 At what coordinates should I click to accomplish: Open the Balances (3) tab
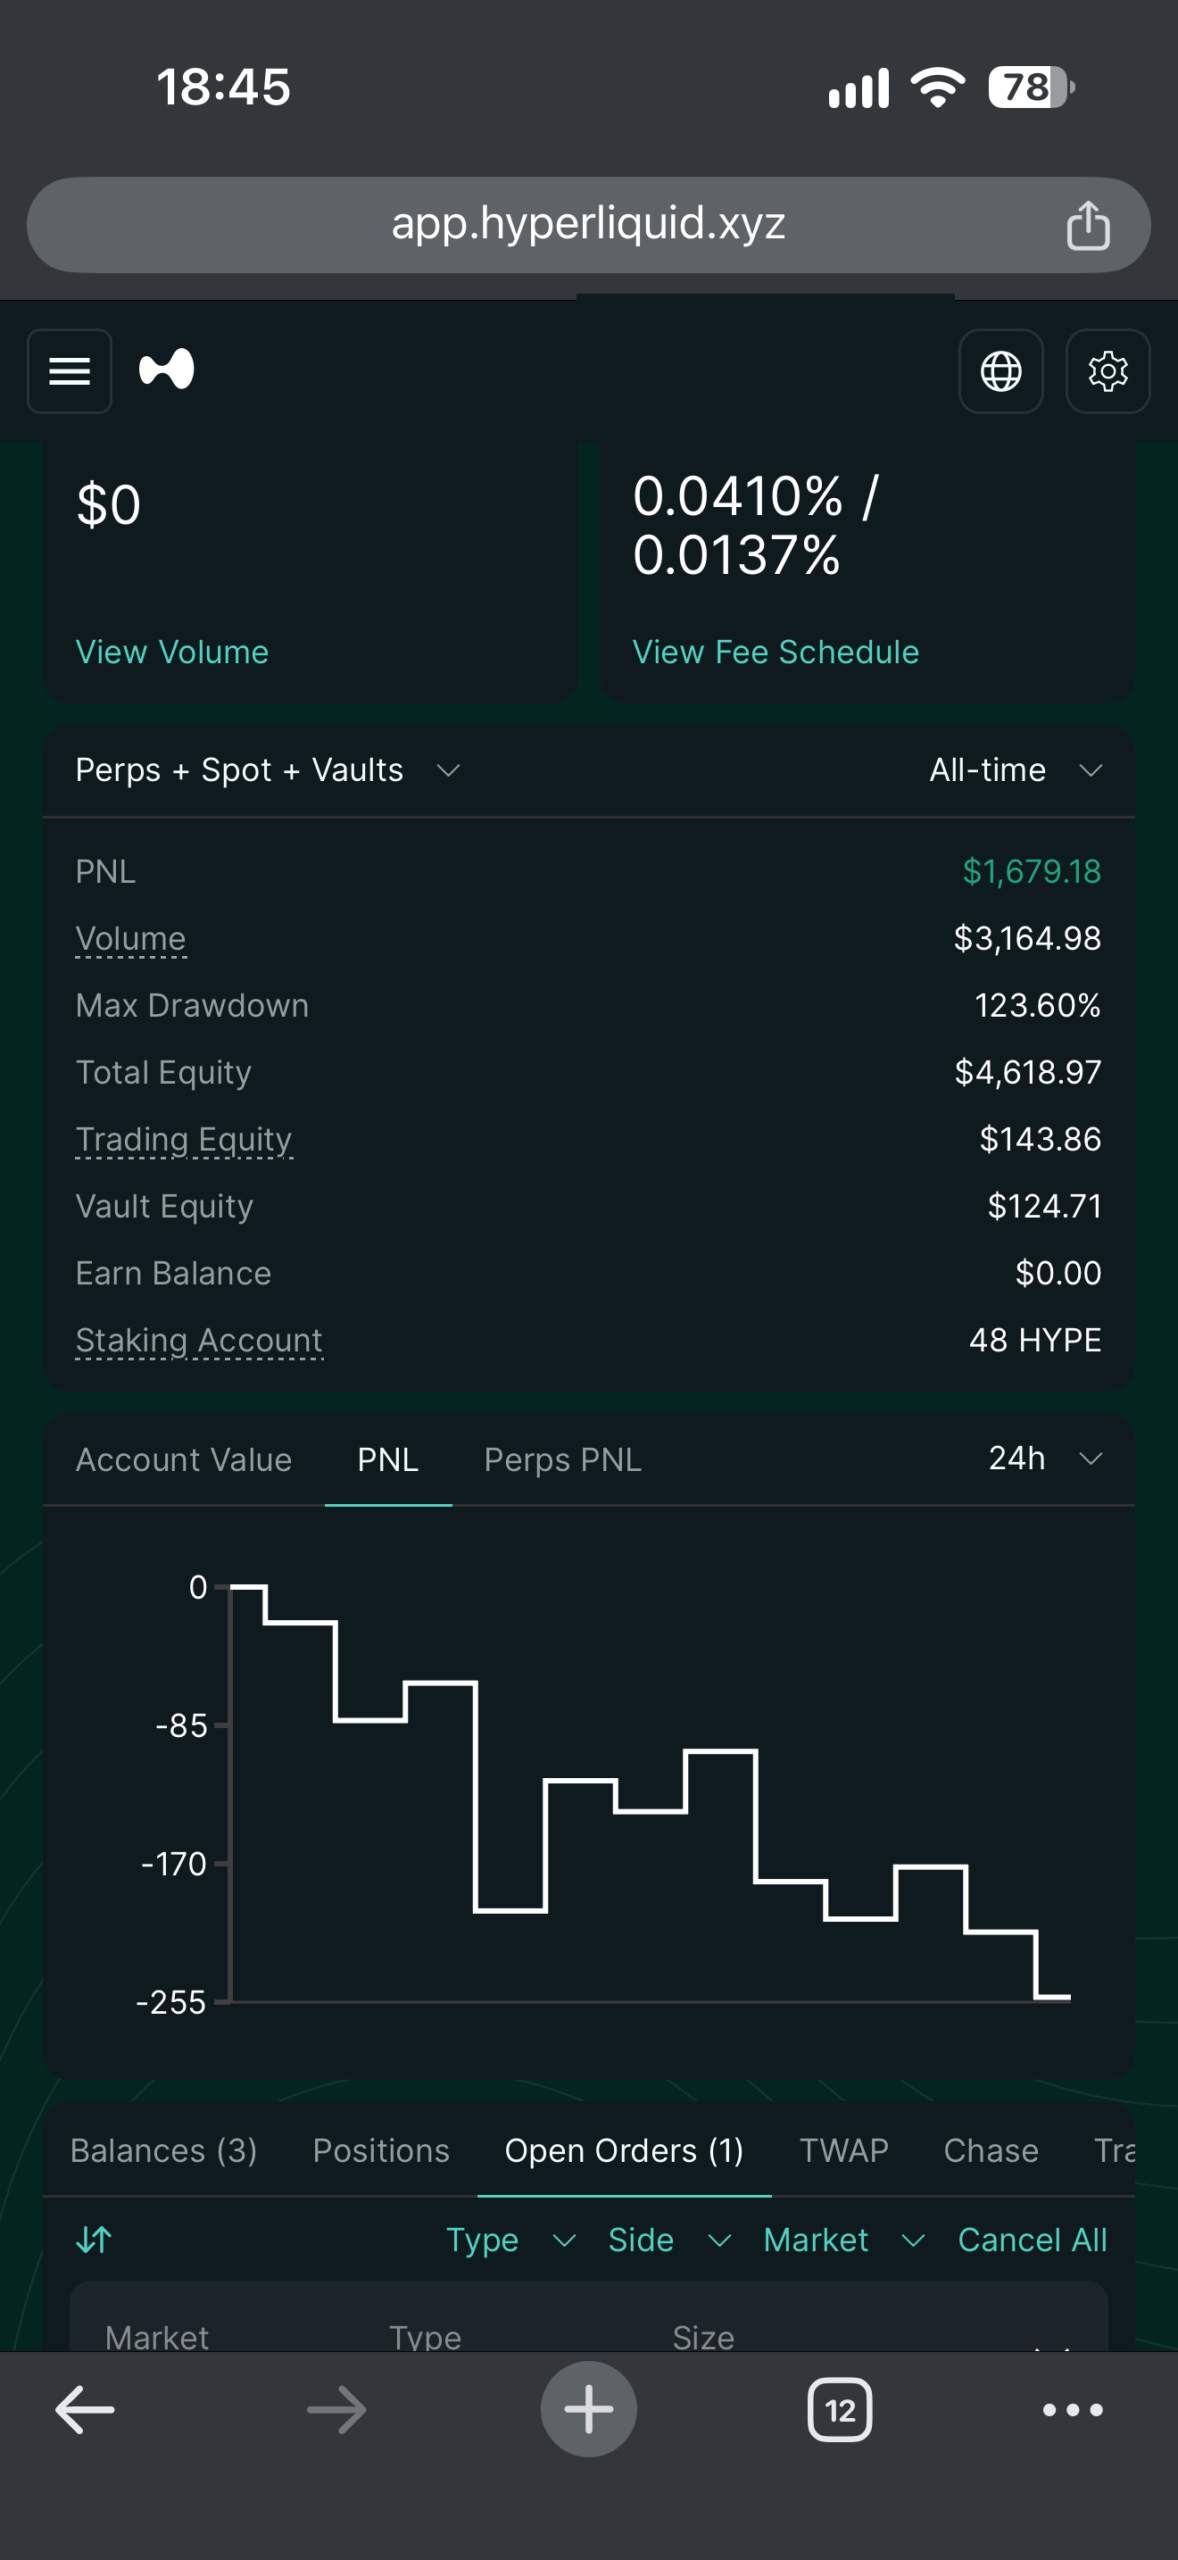coord(164,2151)
